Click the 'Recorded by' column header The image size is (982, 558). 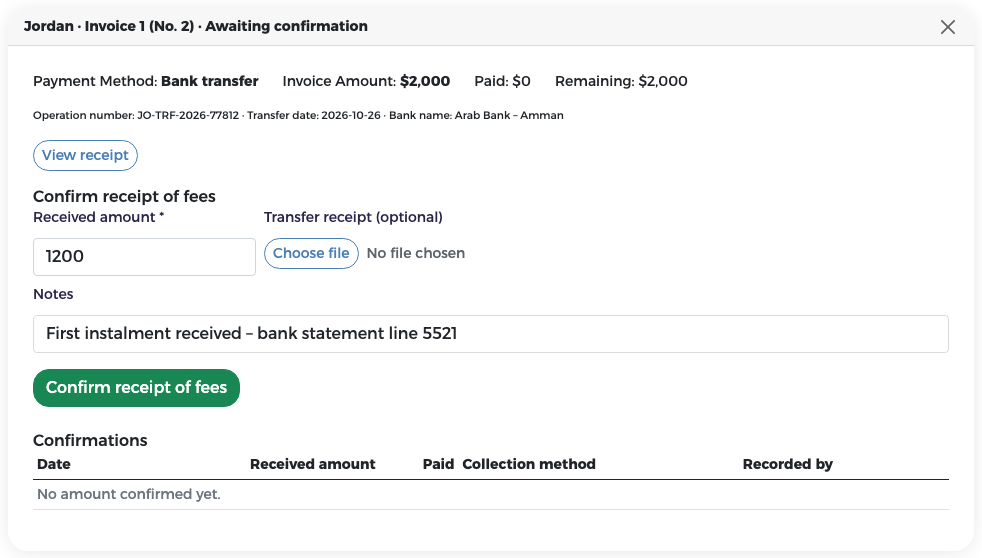(x=788, y=464)
